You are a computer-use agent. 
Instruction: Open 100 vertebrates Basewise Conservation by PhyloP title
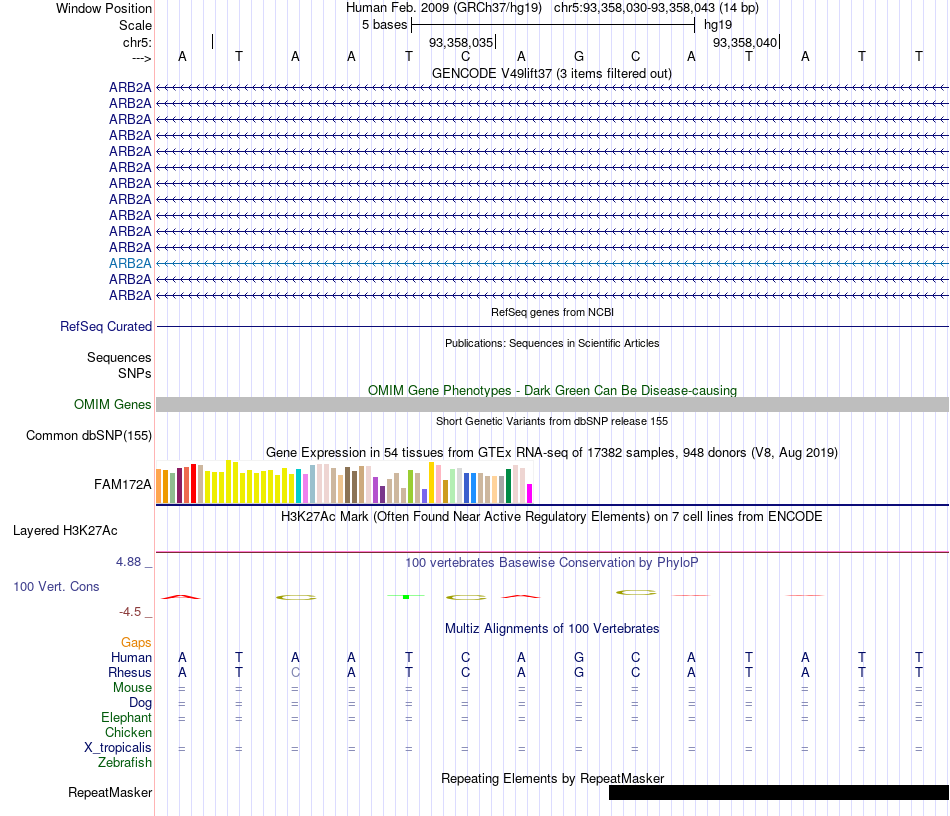pyautogui.click(x=552, y=562)
